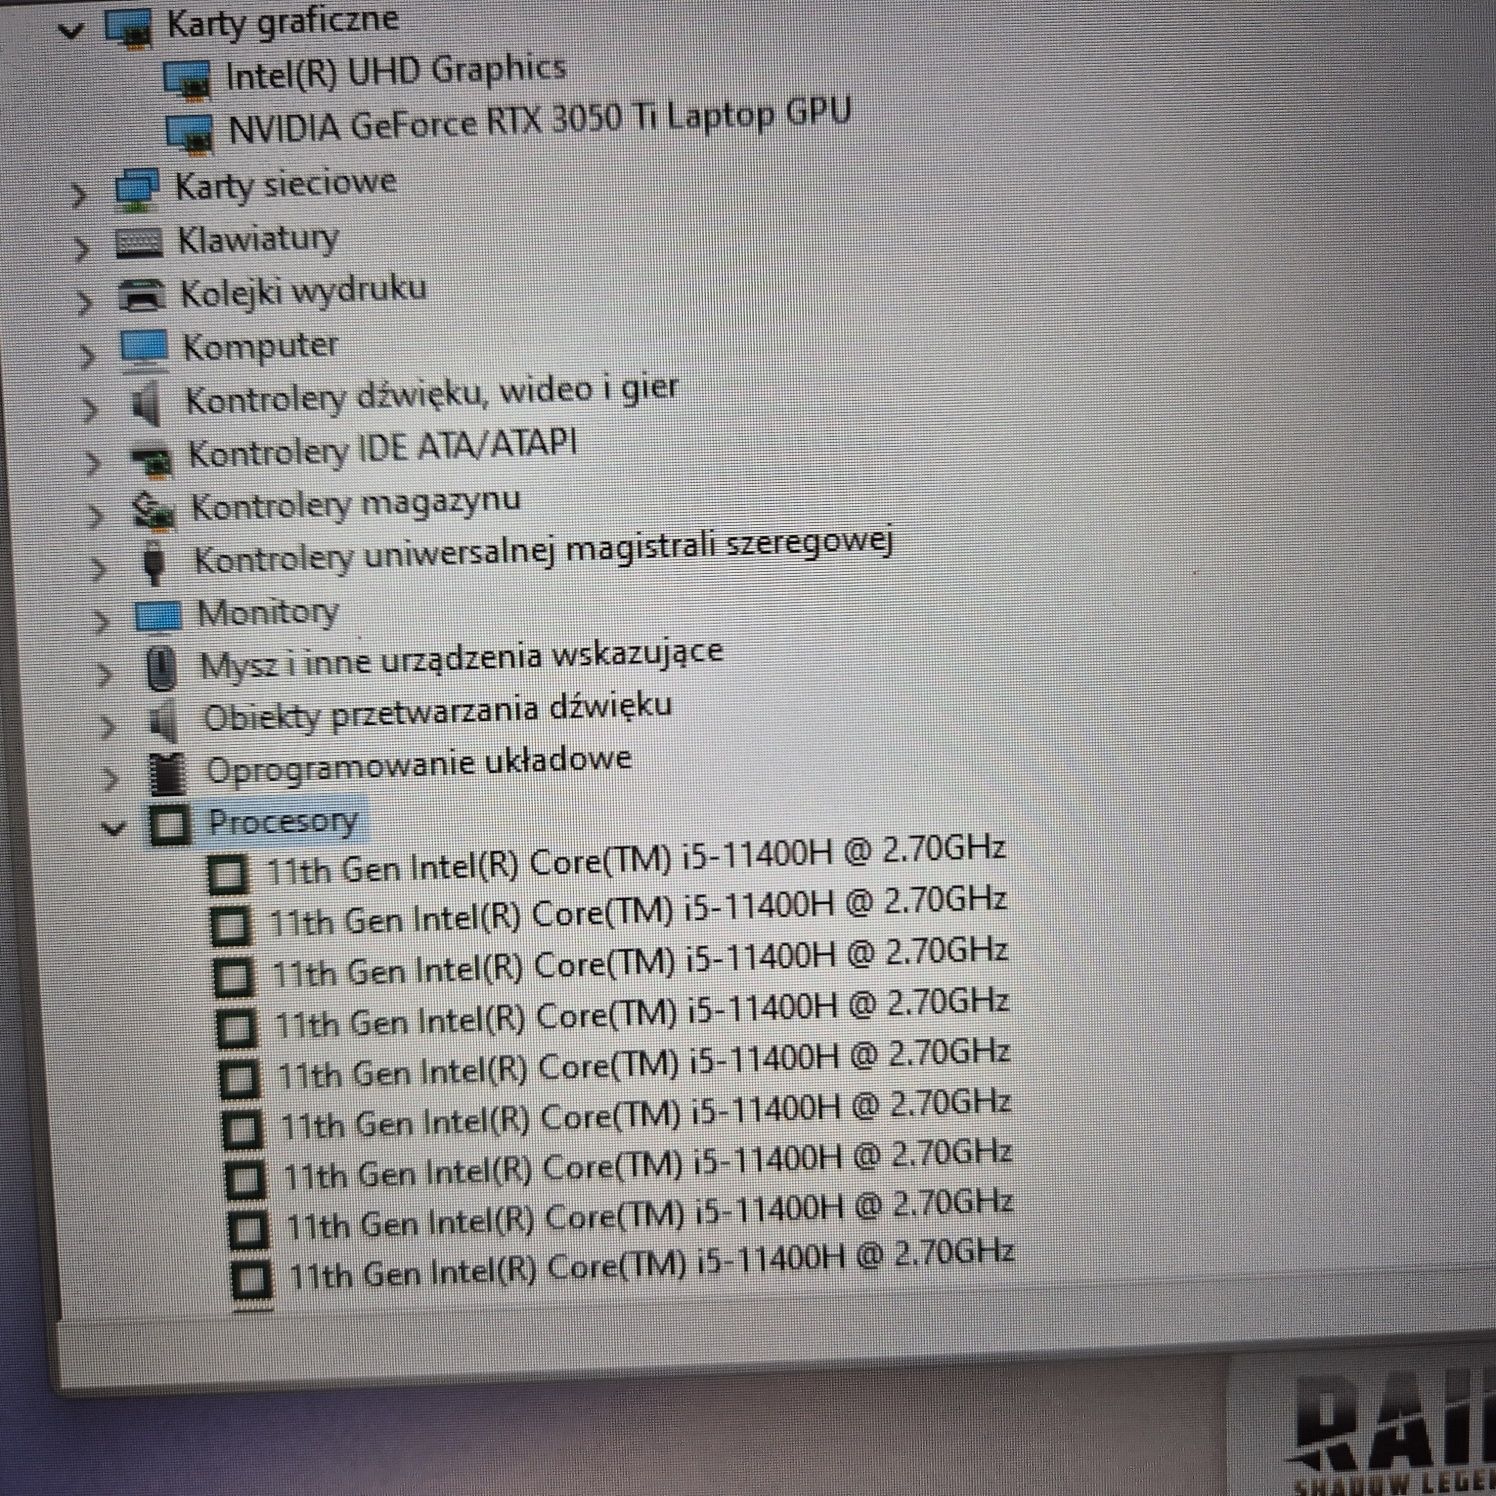Expand Kontrolery uniwersalnej magistrali szeregowej
This screenshot has height=1496, width=1496.
99,568
